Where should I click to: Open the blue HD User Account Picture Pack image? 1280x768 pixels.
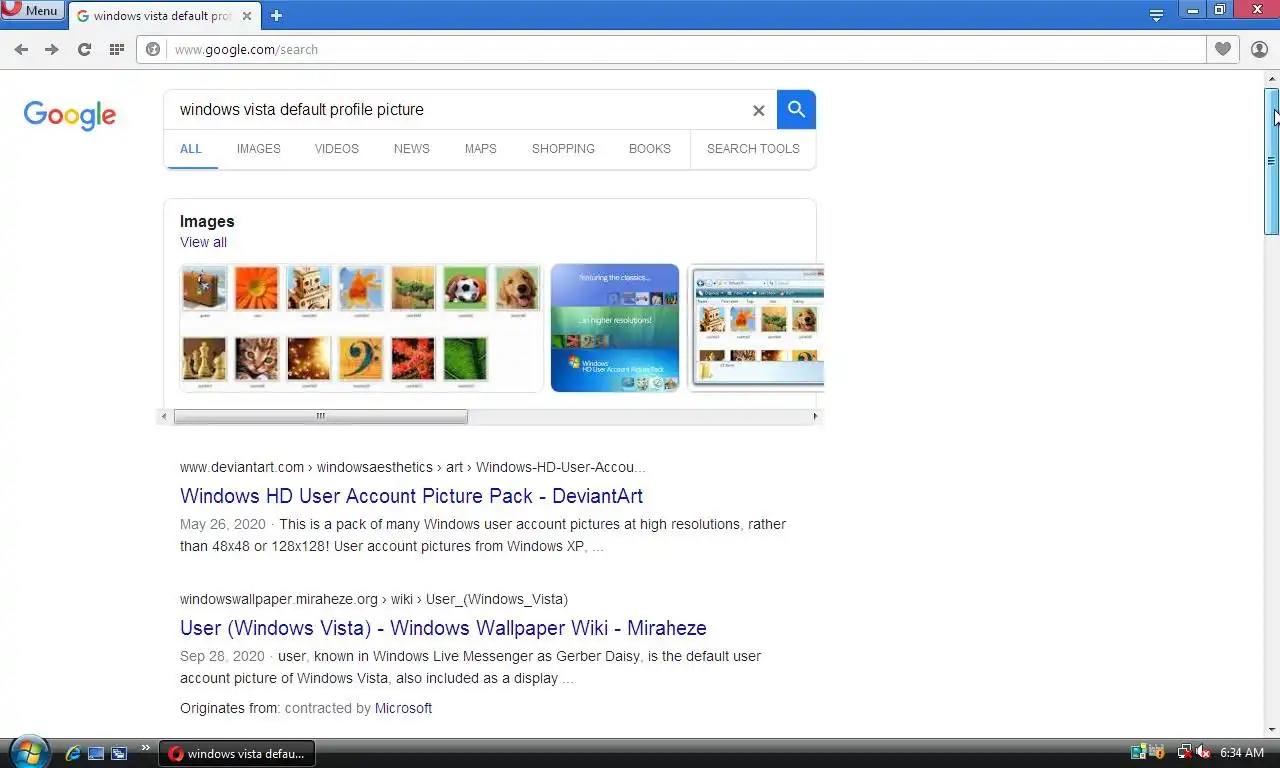click(x=615, y=327)
